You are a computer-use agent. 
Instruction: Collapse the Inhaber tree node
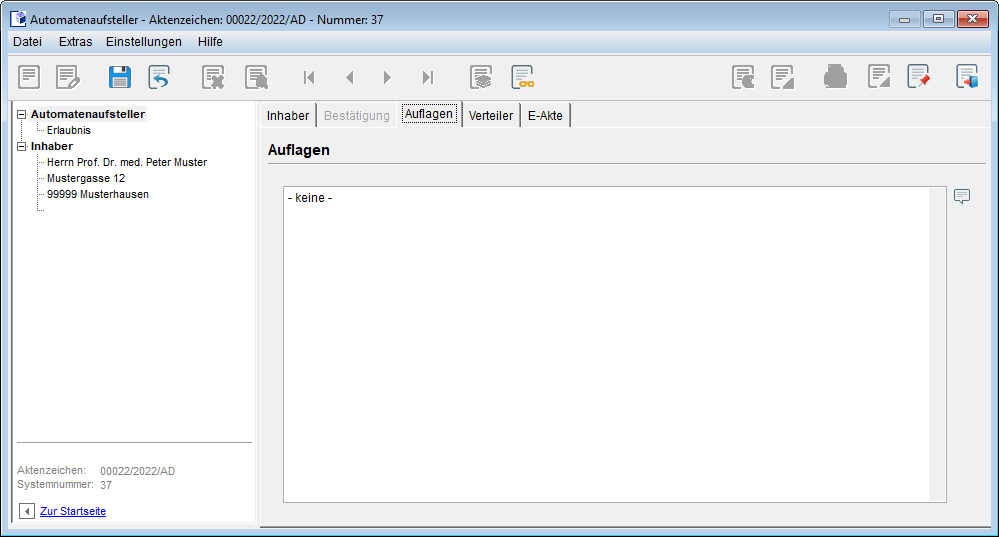click(x=22, y=146)
